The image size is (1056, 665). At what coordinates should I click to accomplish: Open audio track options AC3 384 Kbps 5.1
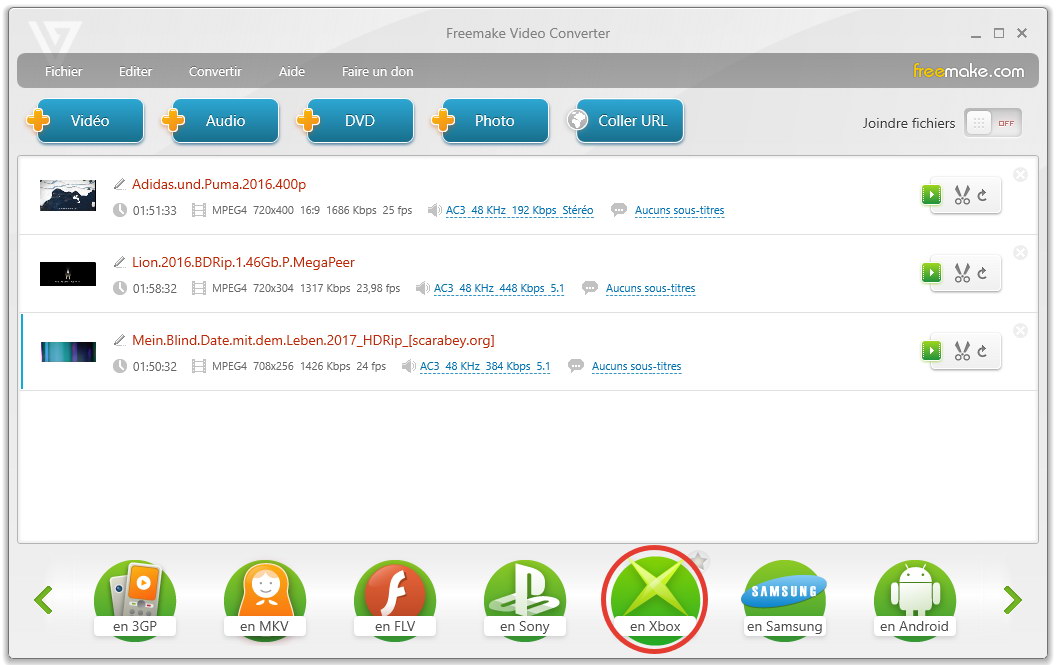tap(485, 367)
